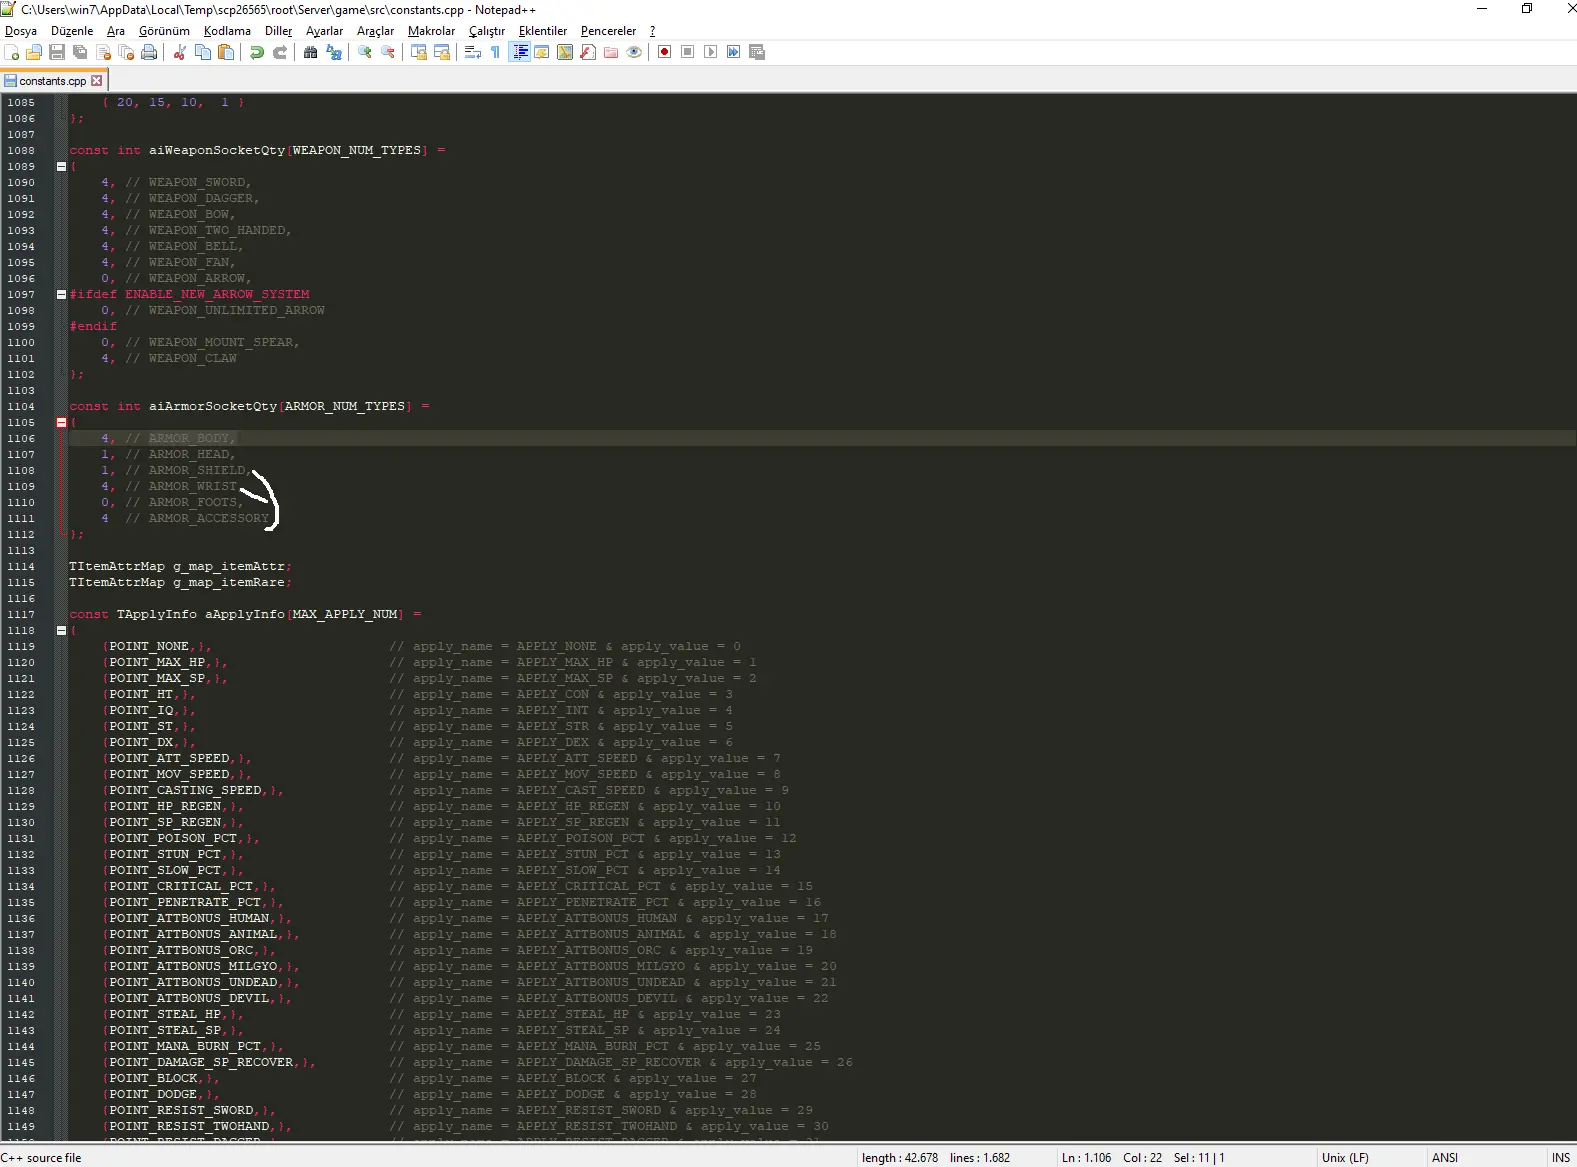Click the Save file icon
This screenshot has width=1577, height=1167.
coord(57,52)
